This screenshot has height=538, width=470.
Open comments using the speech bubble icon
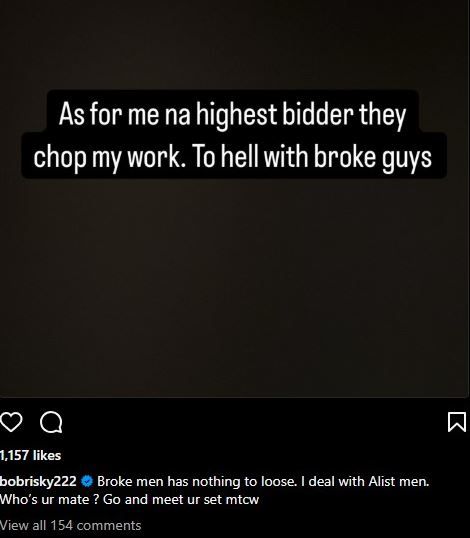tap(51, 423)
